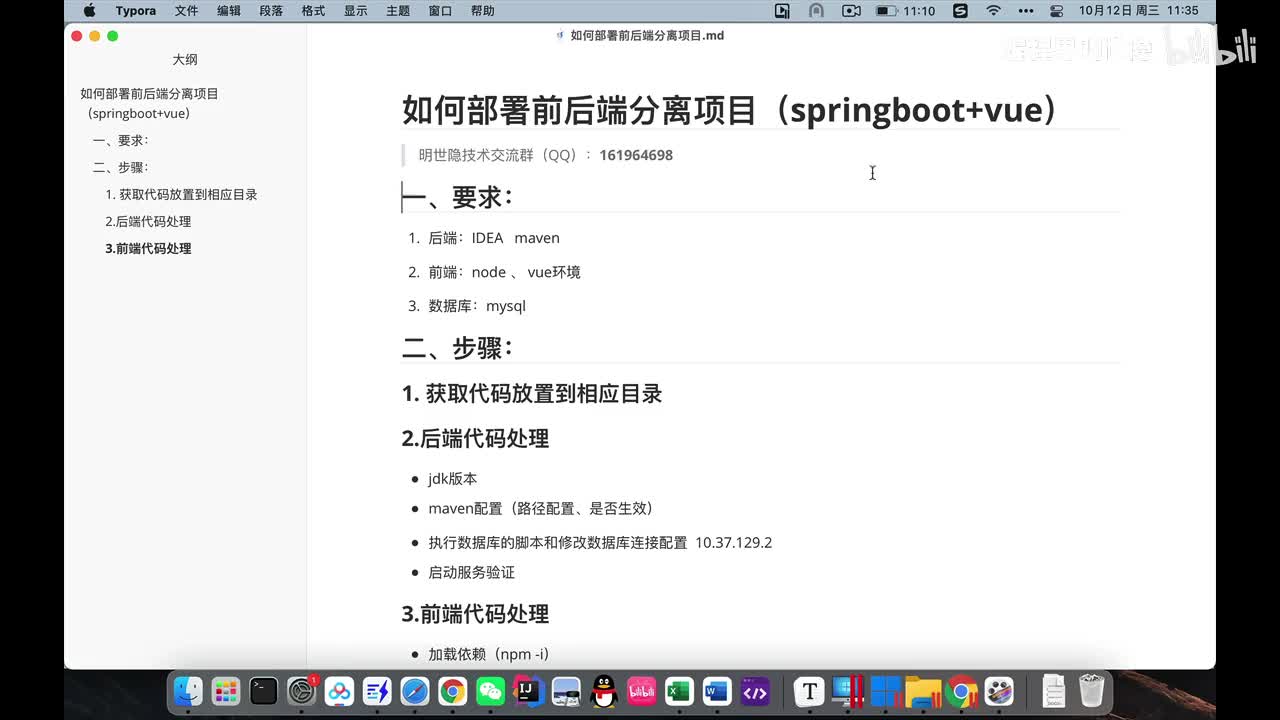The width and height of the screenshot is (1280, 720).
Task: Jump to outline item 1. 获取代码放置到相应目录
Action: 181,194
